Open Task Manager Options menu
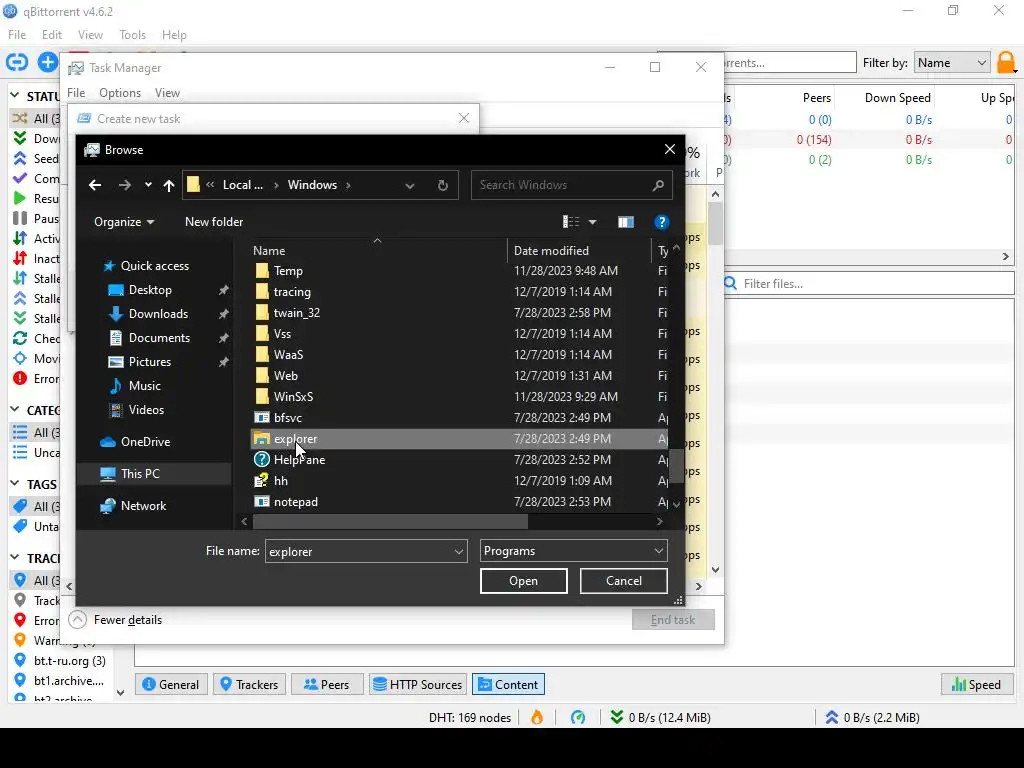Viewport: 1024px width, 768px height. (x=120, y=93)
